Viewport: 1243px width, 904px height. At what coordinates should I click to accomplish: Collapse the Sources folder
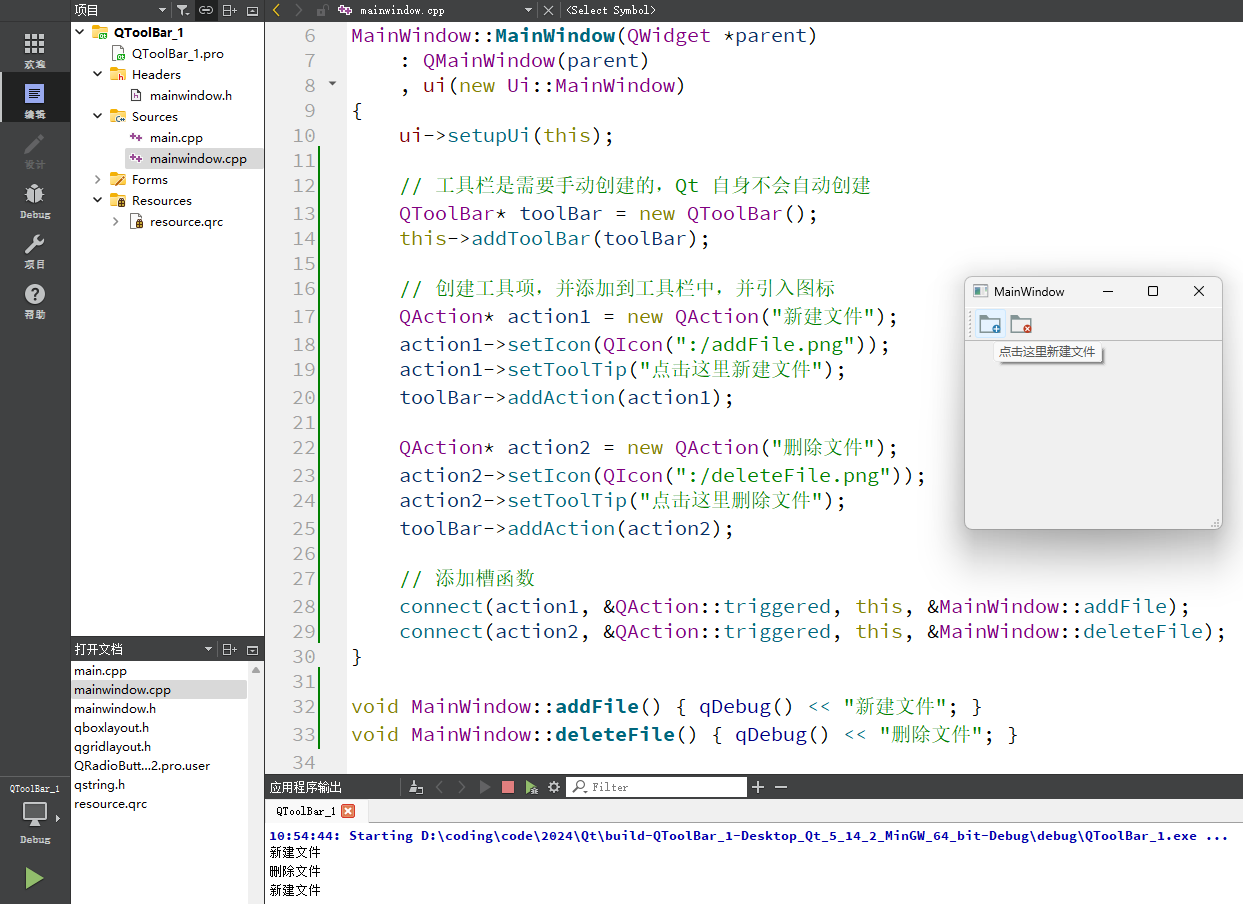tap(97, 116)
